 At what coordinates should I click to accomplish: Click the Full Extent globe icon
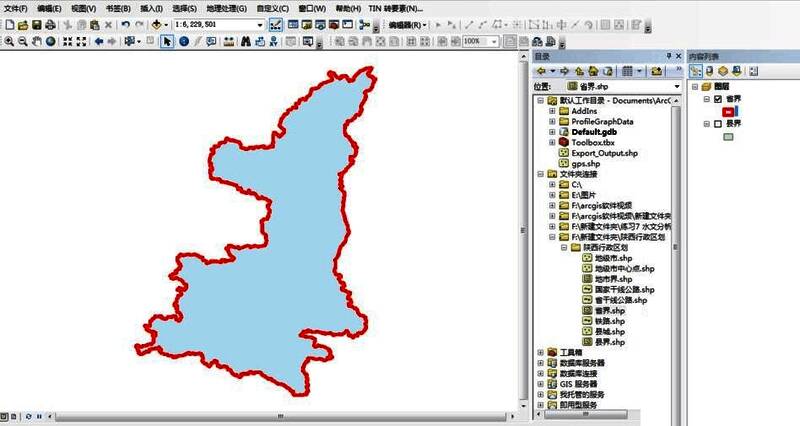coord(52,41)
